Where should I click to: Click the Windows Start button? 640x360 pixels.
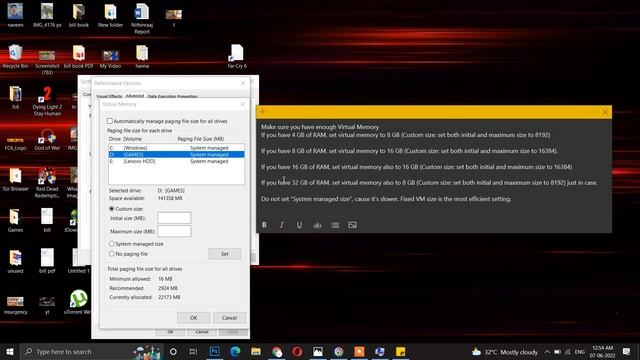coord(10,351)
